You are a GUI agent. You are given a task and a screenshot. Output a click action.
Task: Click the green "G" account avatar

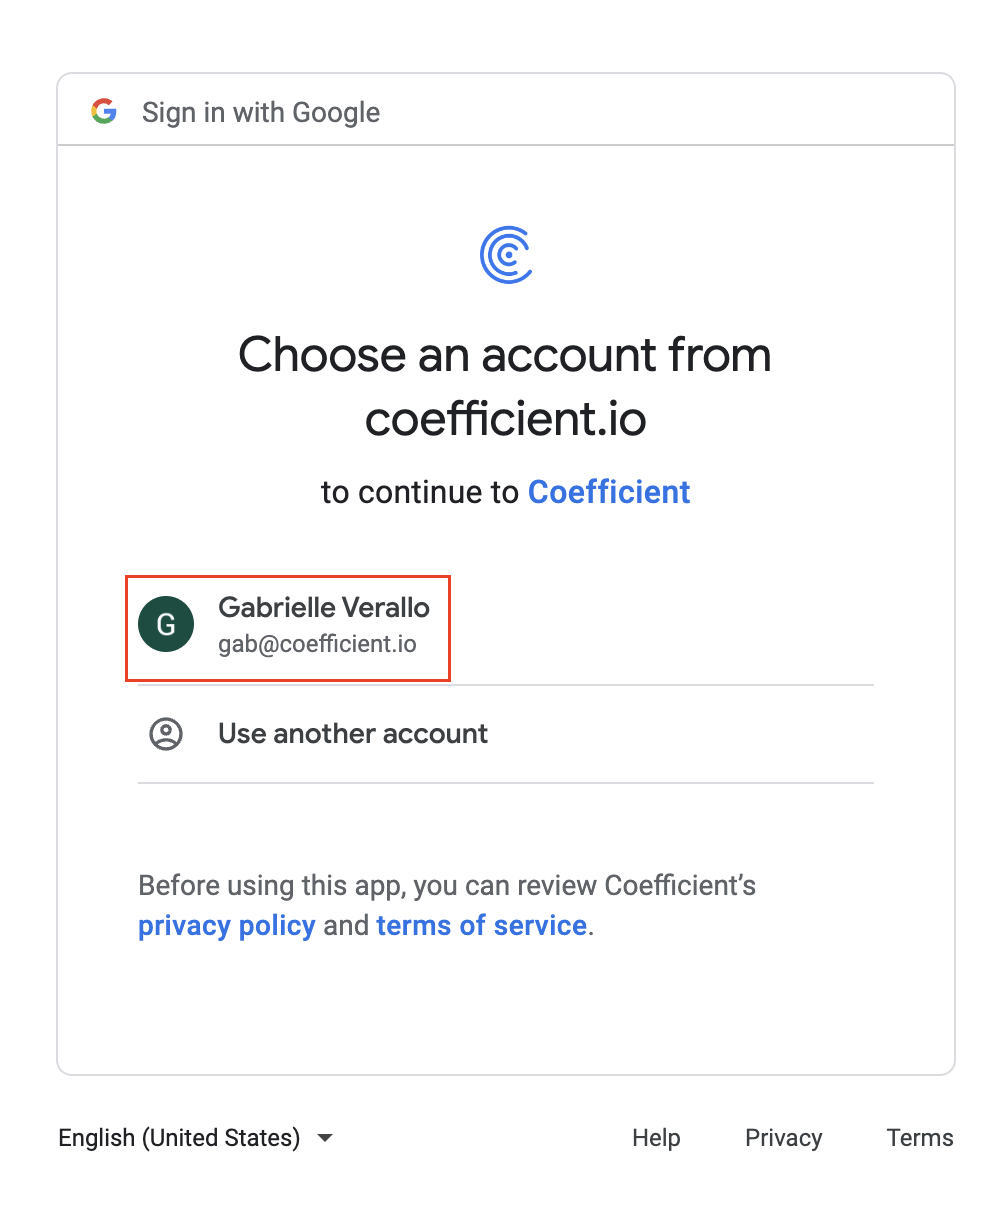166,624
